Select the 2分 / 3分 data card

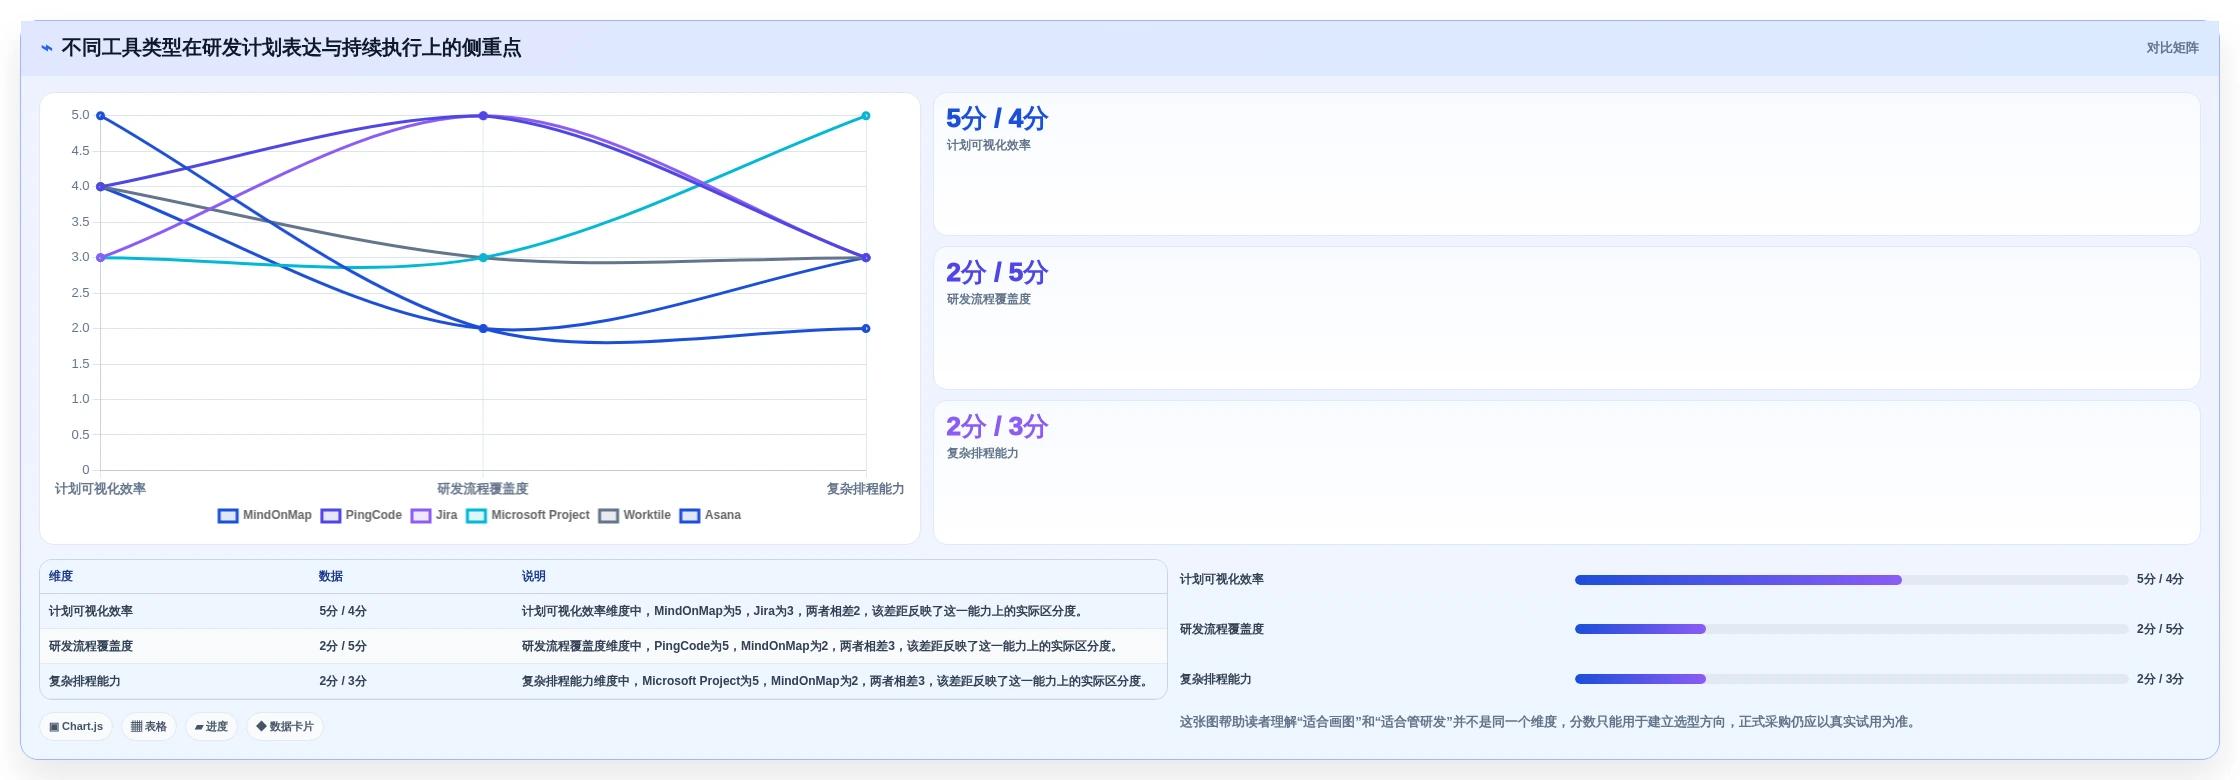[1566, 472]
